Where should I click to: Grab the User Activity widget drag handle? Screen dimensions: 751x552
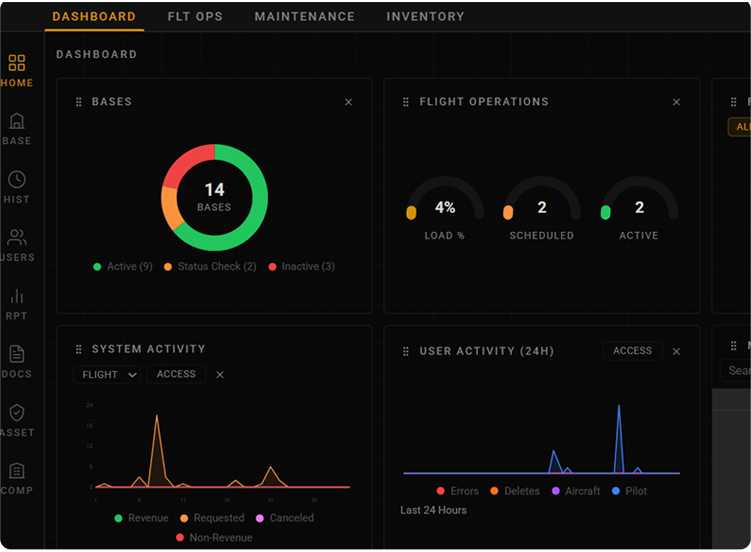click(406, 351)
